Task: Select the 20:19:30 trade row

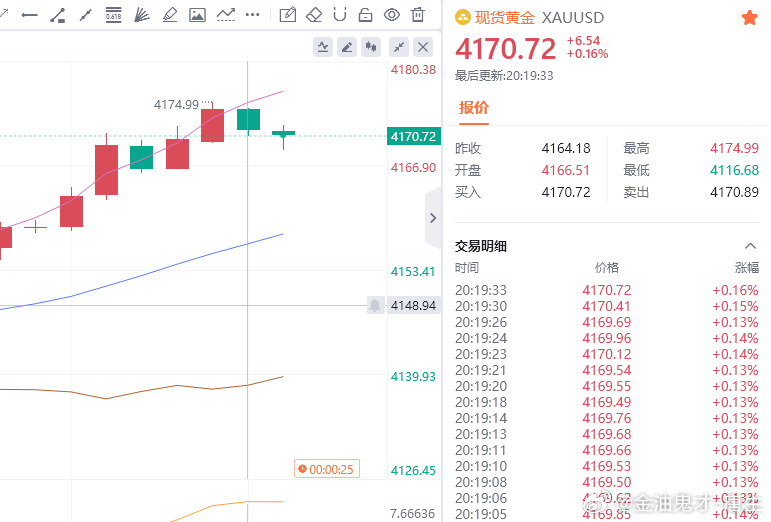Action: pos(607,306)
